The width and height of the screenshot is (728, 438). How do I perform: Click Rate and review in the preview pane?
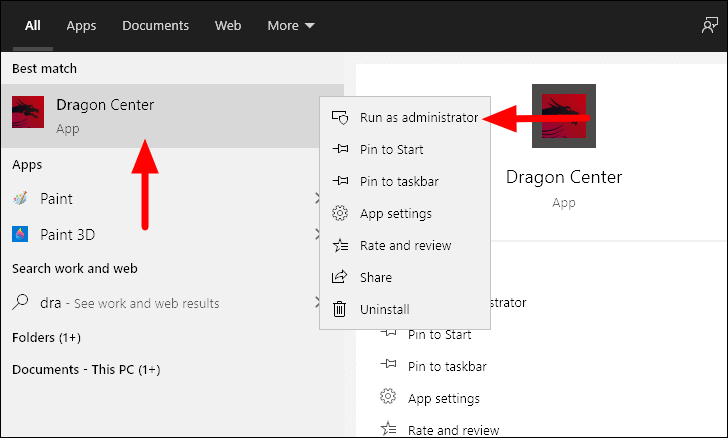tap(454, 430)
